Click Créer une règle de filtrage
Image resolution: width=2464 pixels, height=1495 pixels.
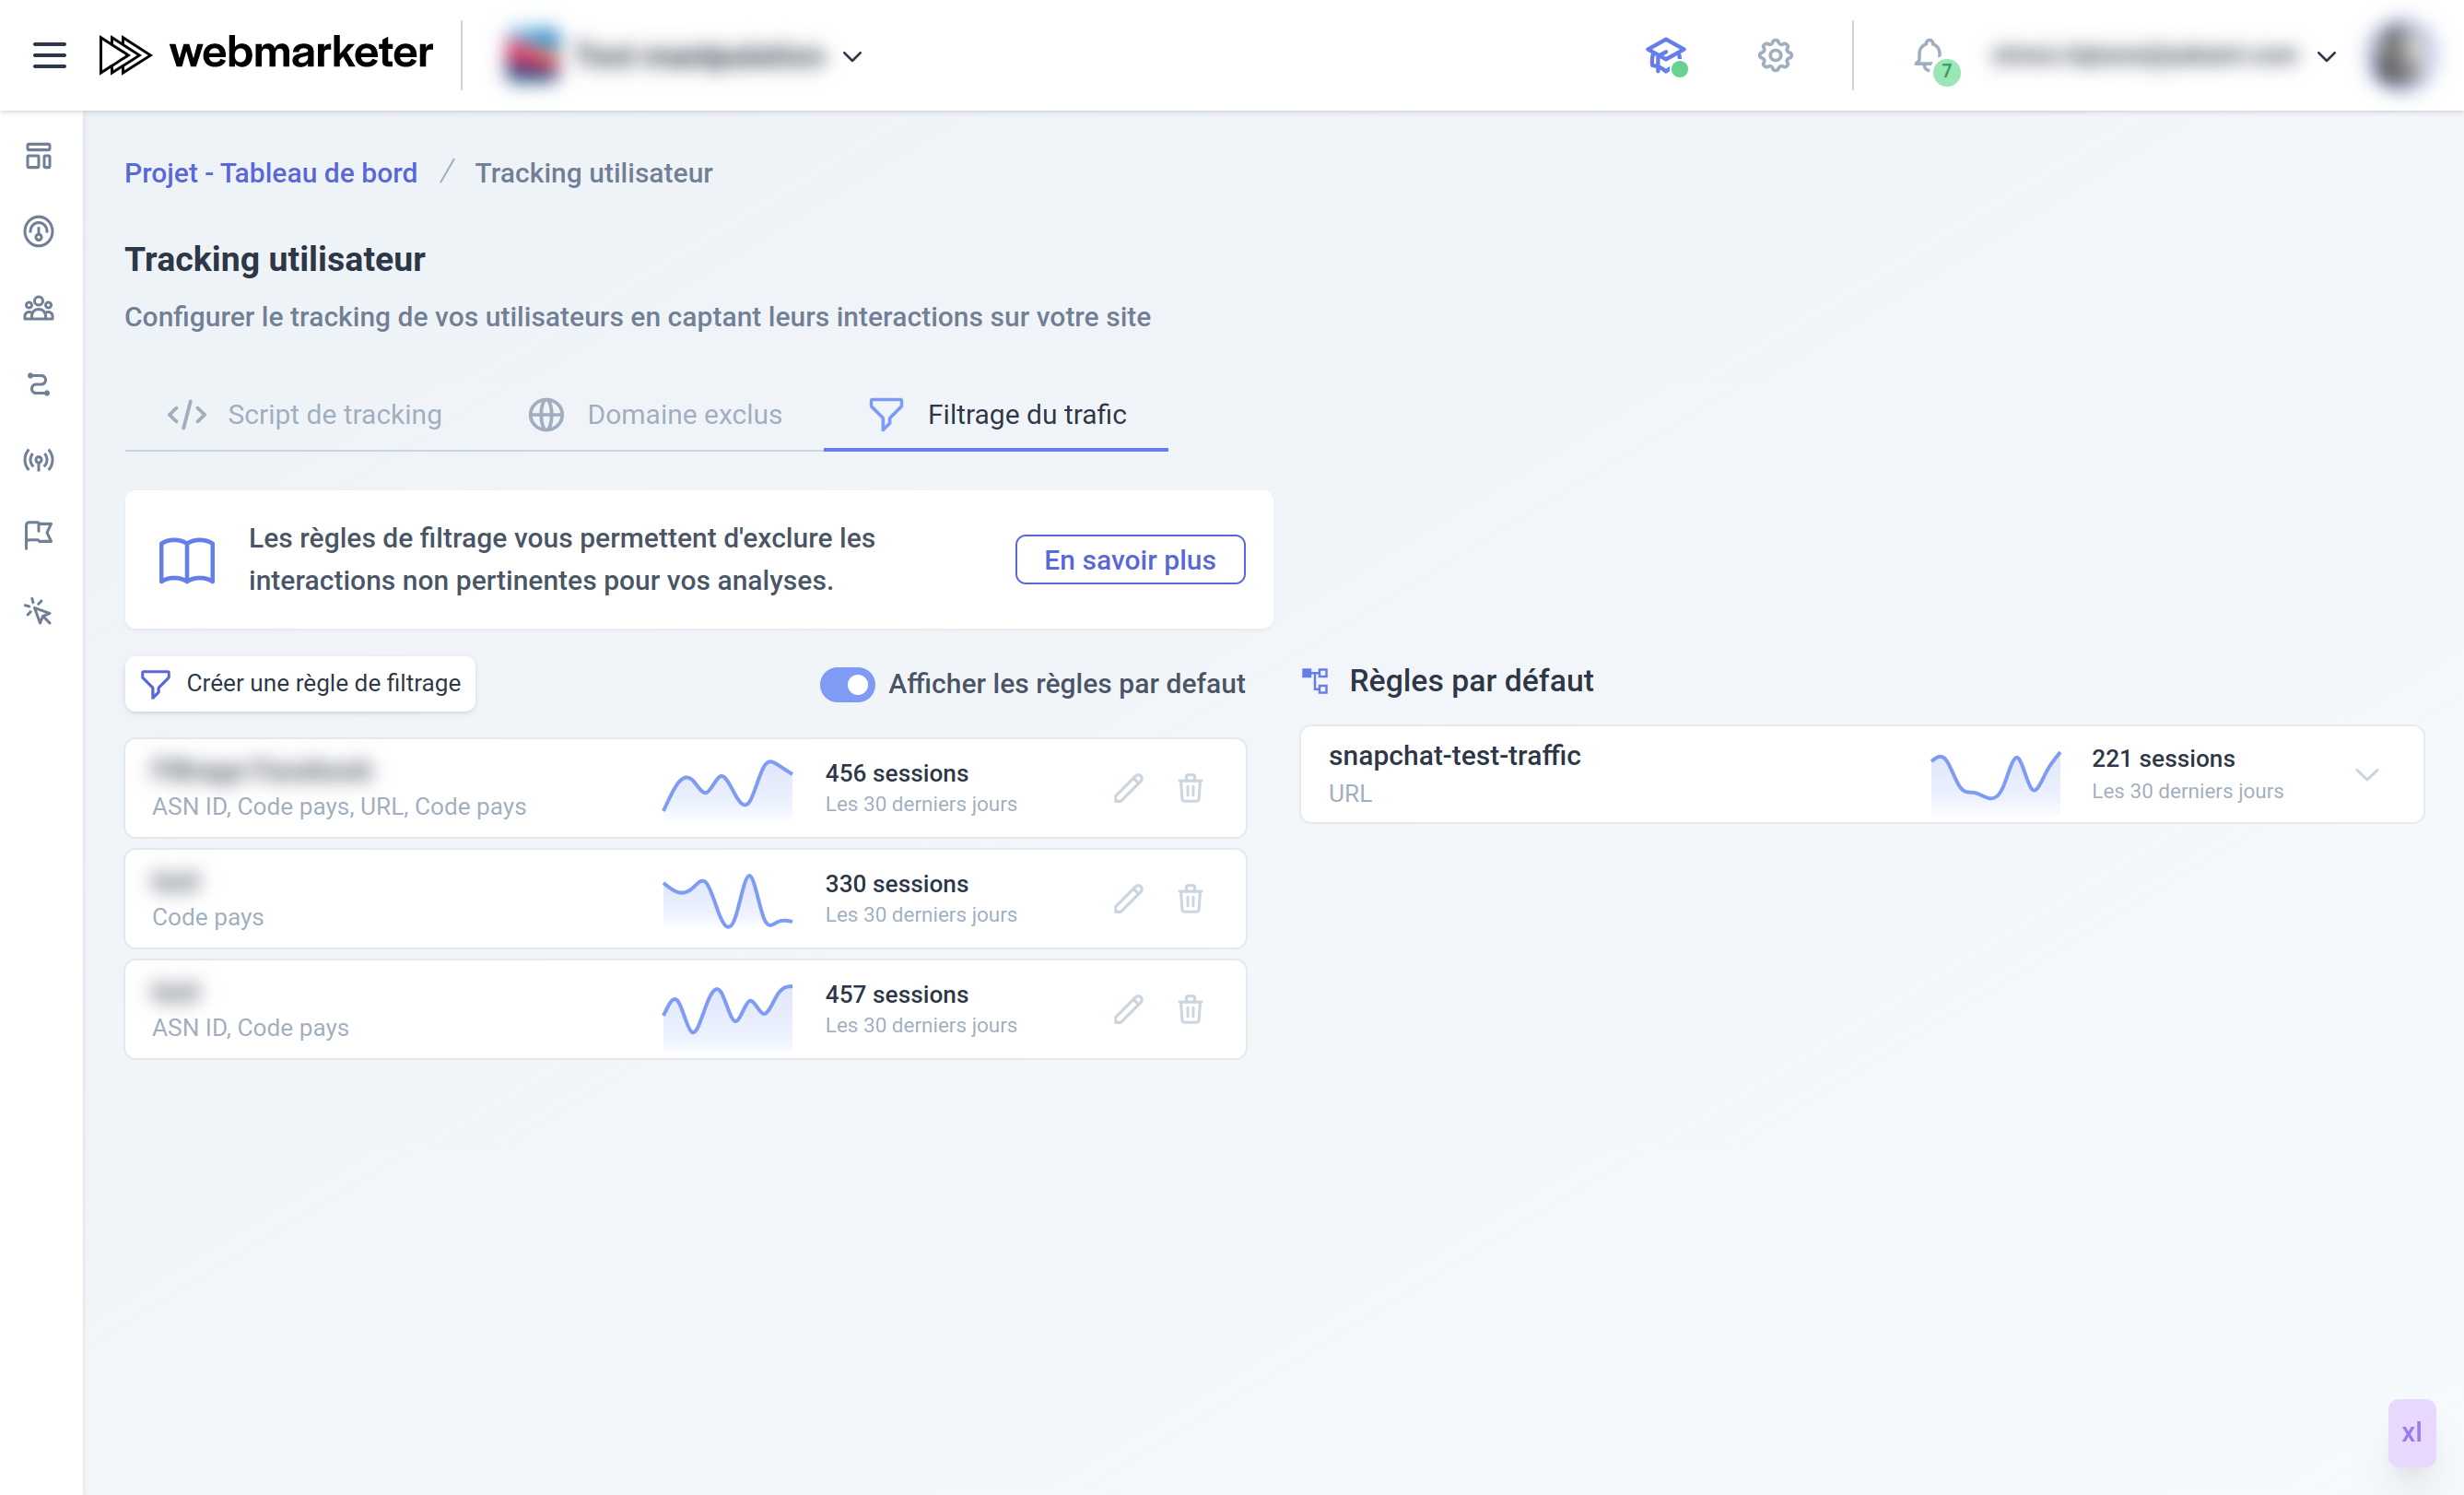[x=300, y=684]
